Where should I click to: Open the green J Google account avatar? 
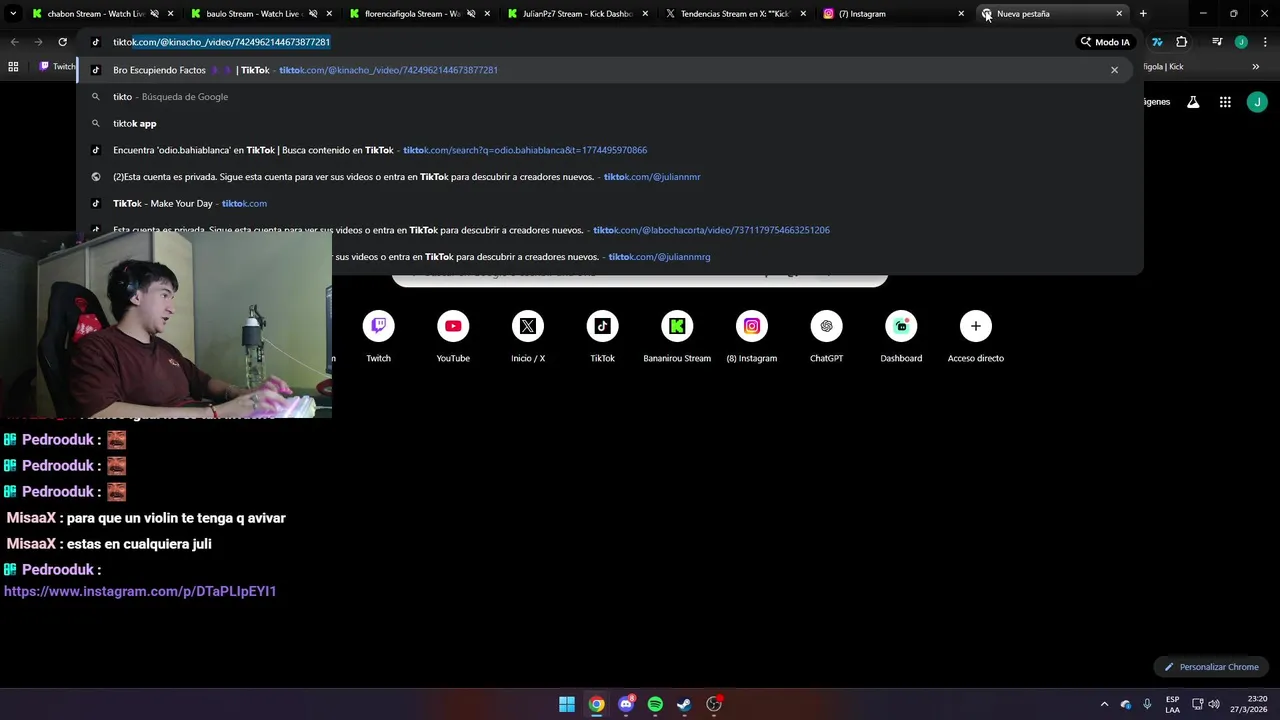1257,102
